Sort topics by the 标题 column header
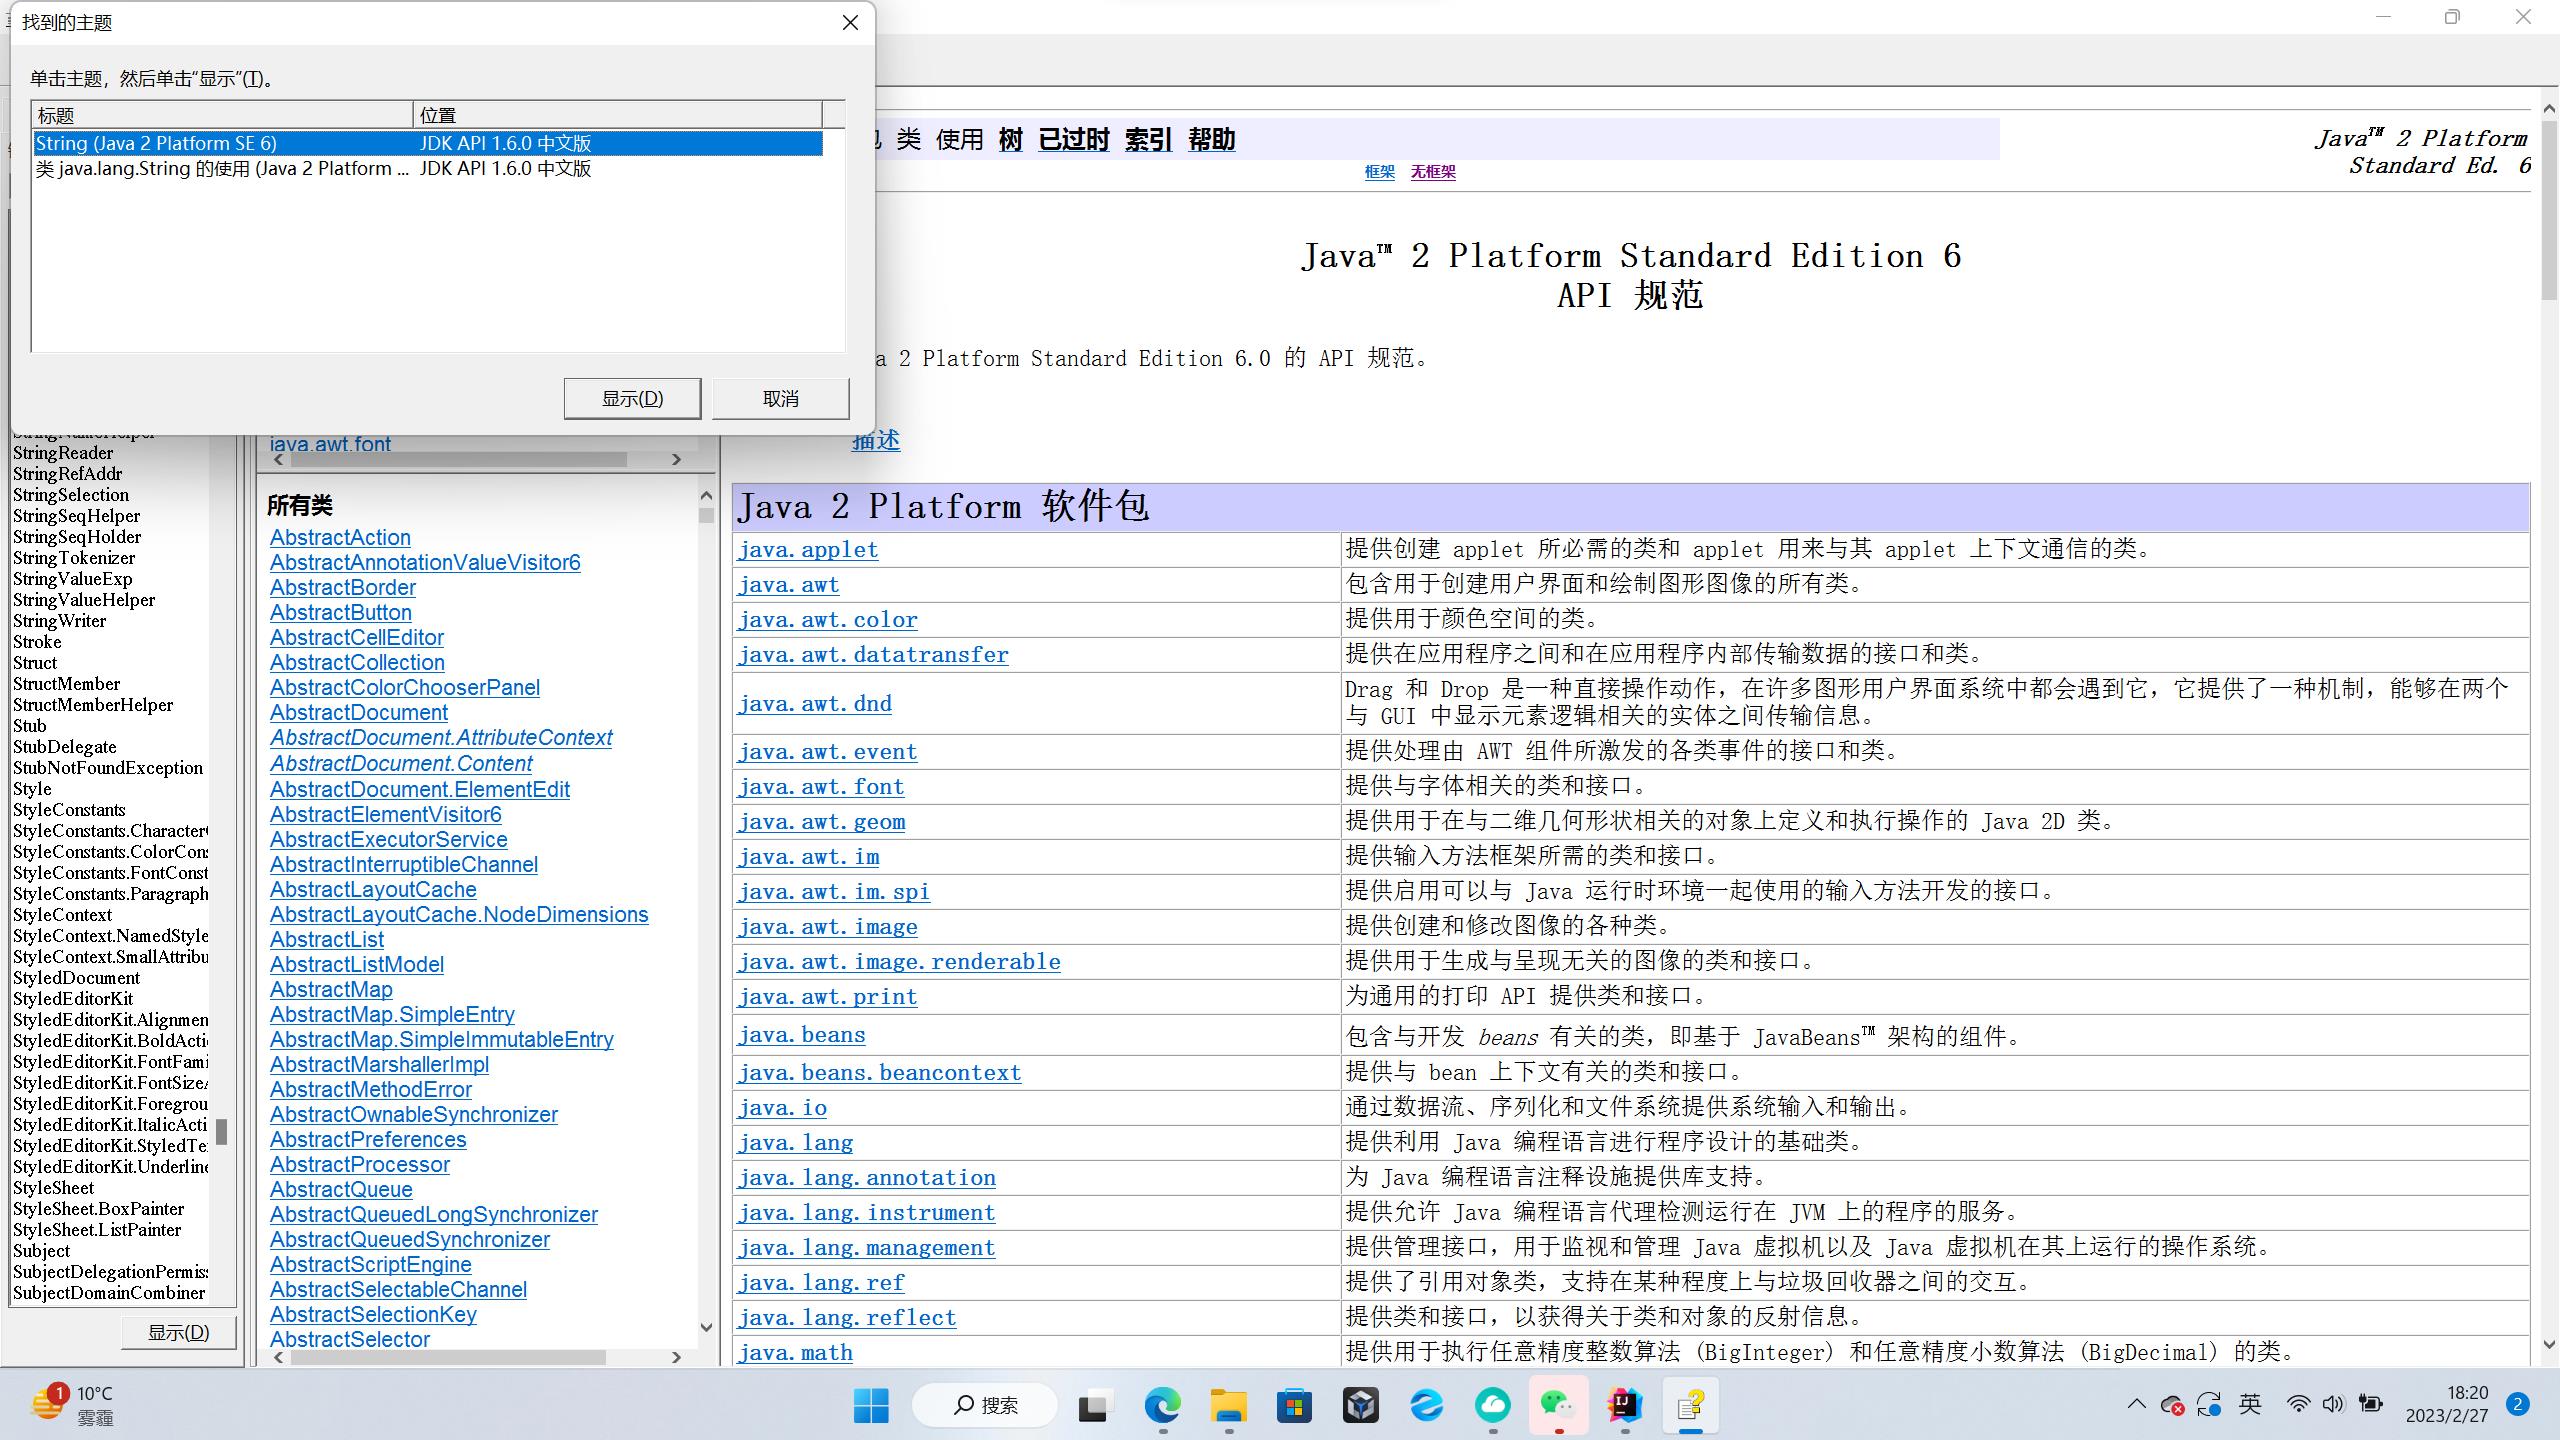The width and height of the screenshot is (2560, 1440). point(223,115)
